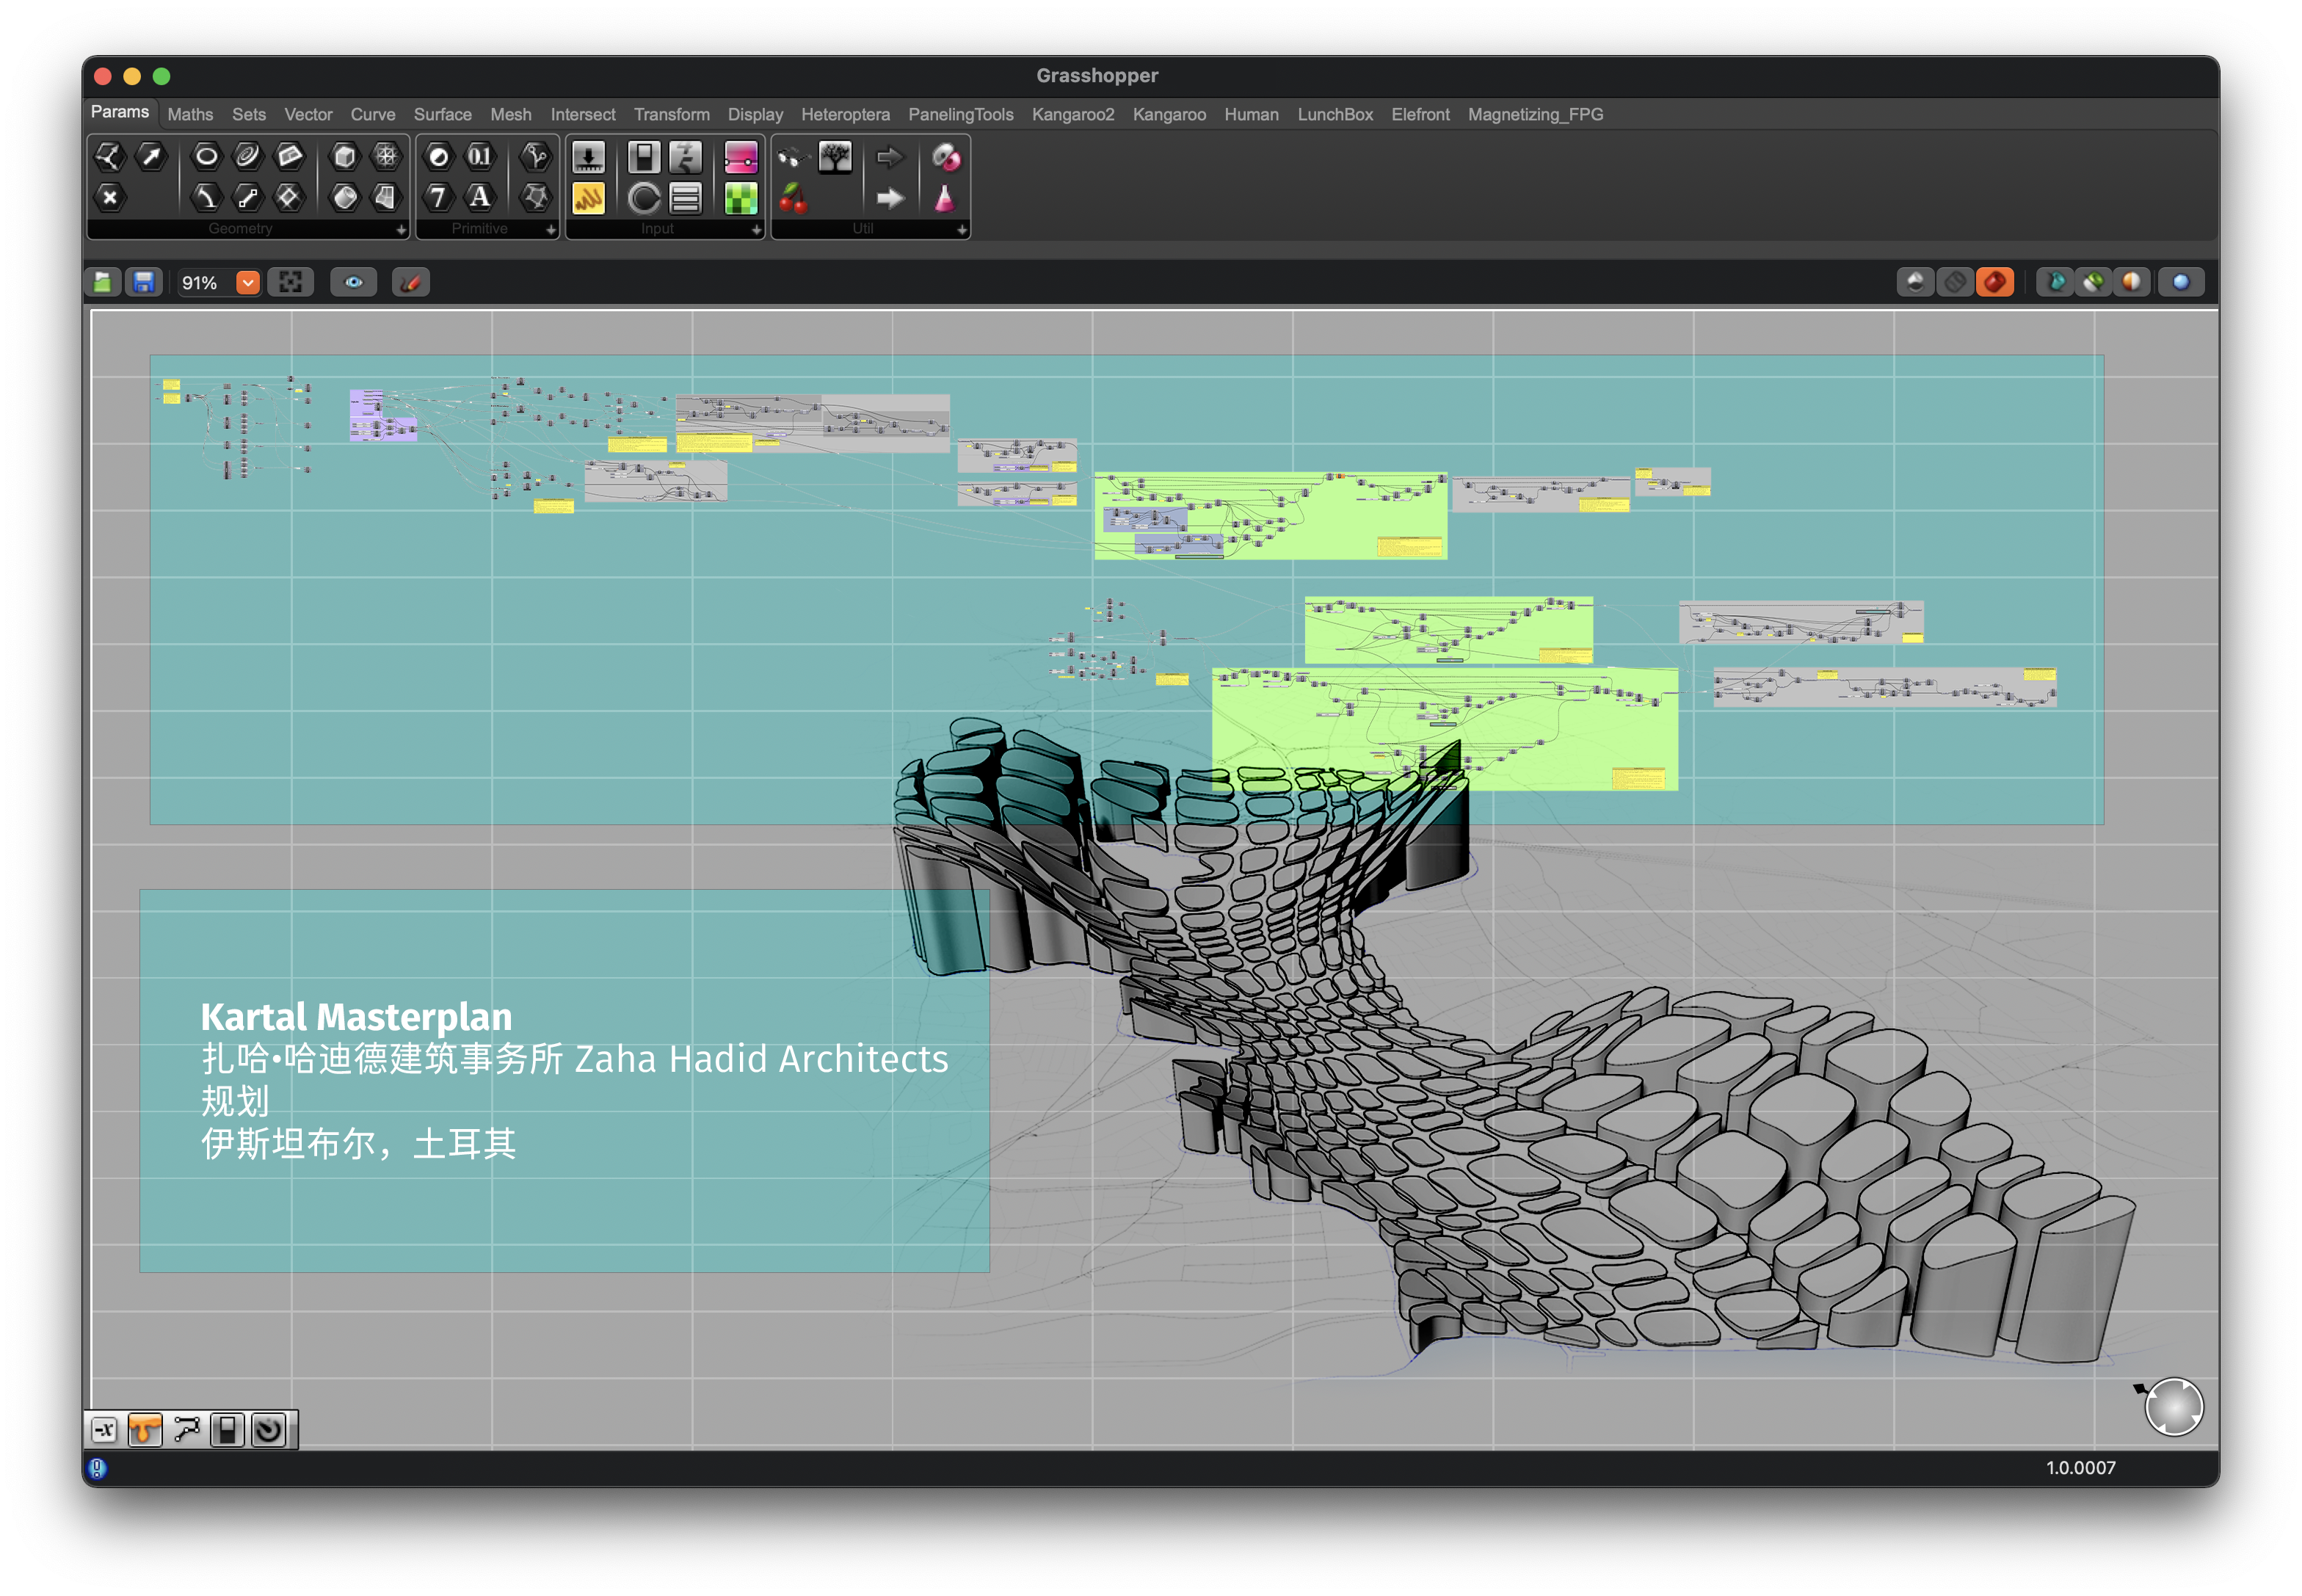
Task: Click the Panel component icon
Action: tap(588, 198)
